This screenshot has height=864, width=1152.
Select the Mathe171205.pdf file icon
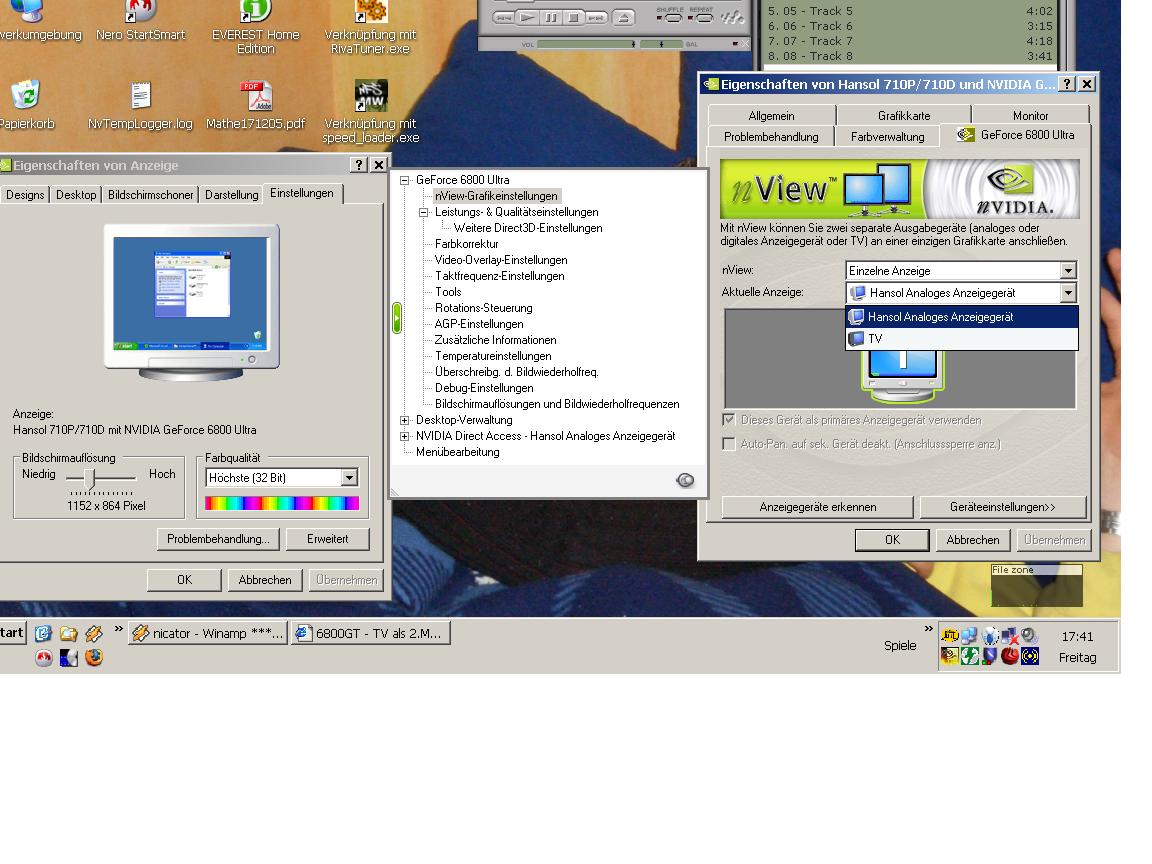click(255, 105)
